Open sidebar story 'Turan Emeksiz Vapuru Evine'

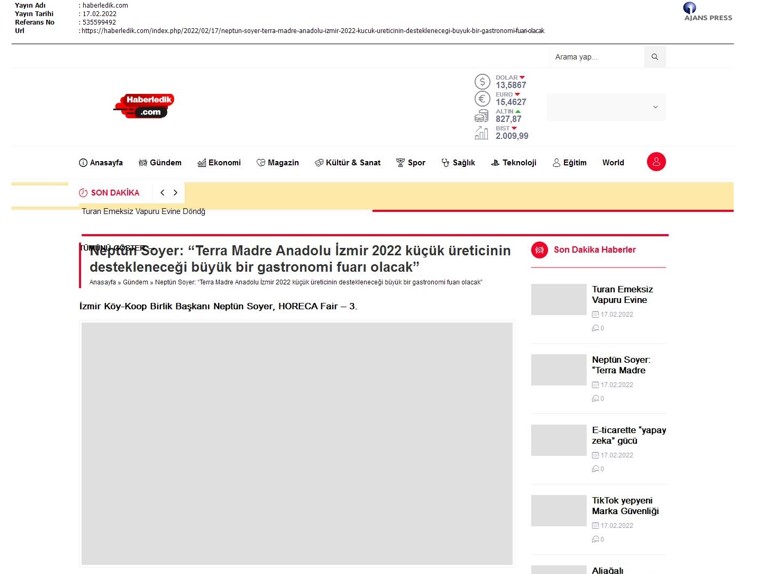coord(622,294)
